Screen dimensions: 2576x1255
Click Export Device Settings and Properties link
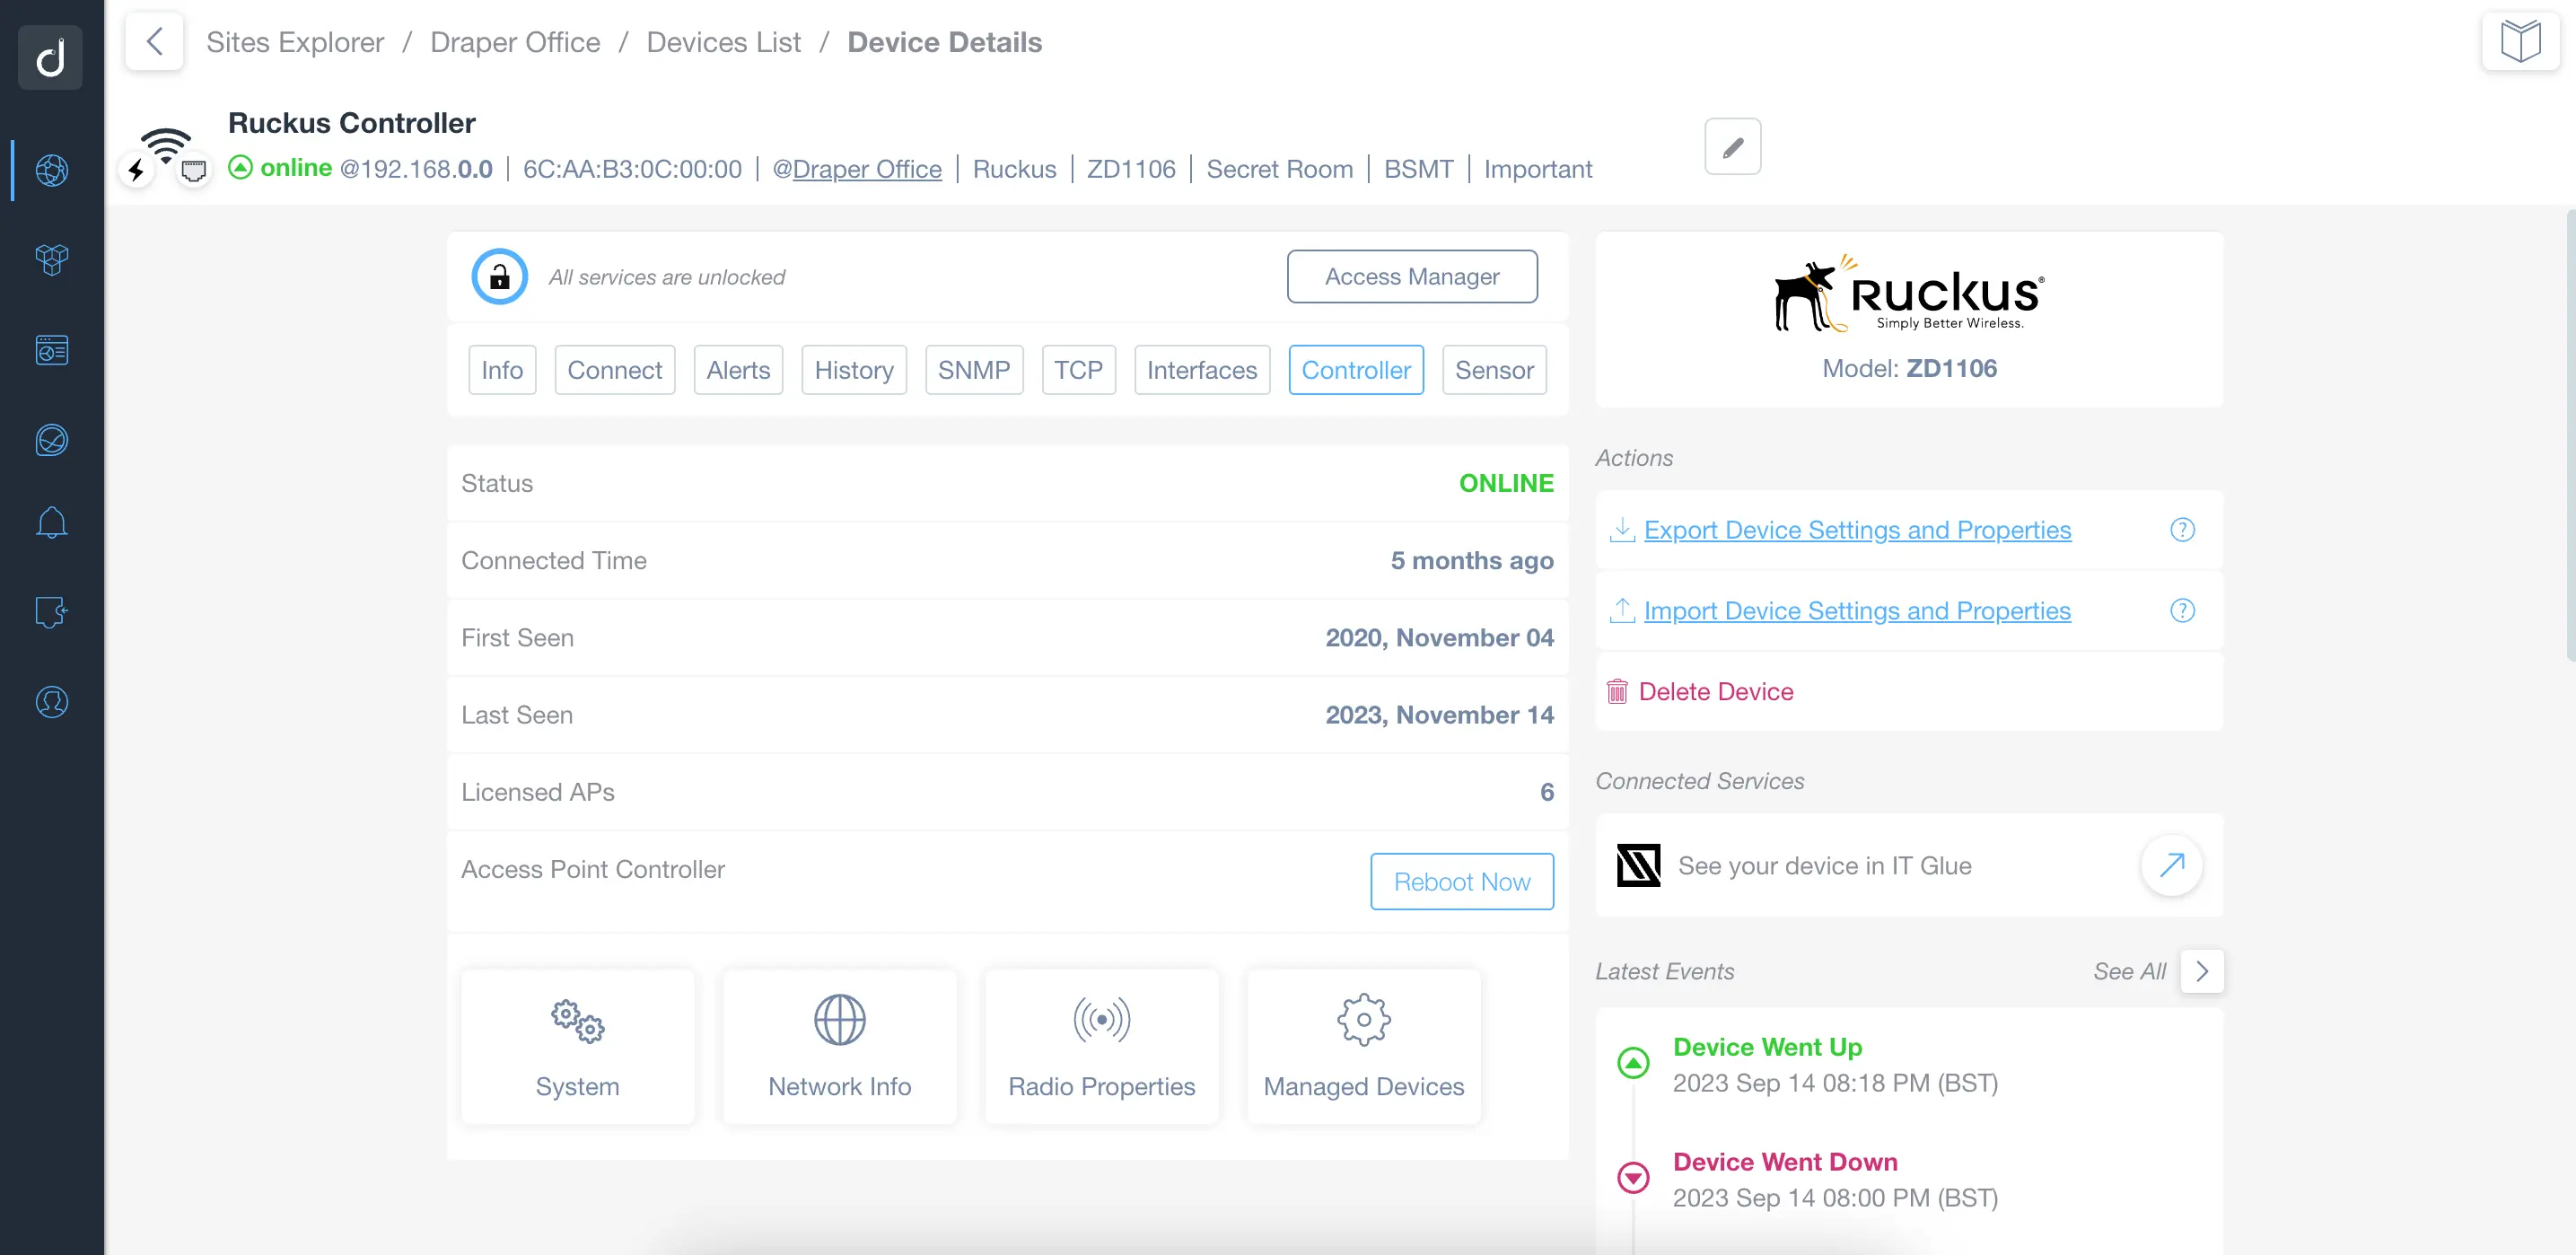point(1857,530)
